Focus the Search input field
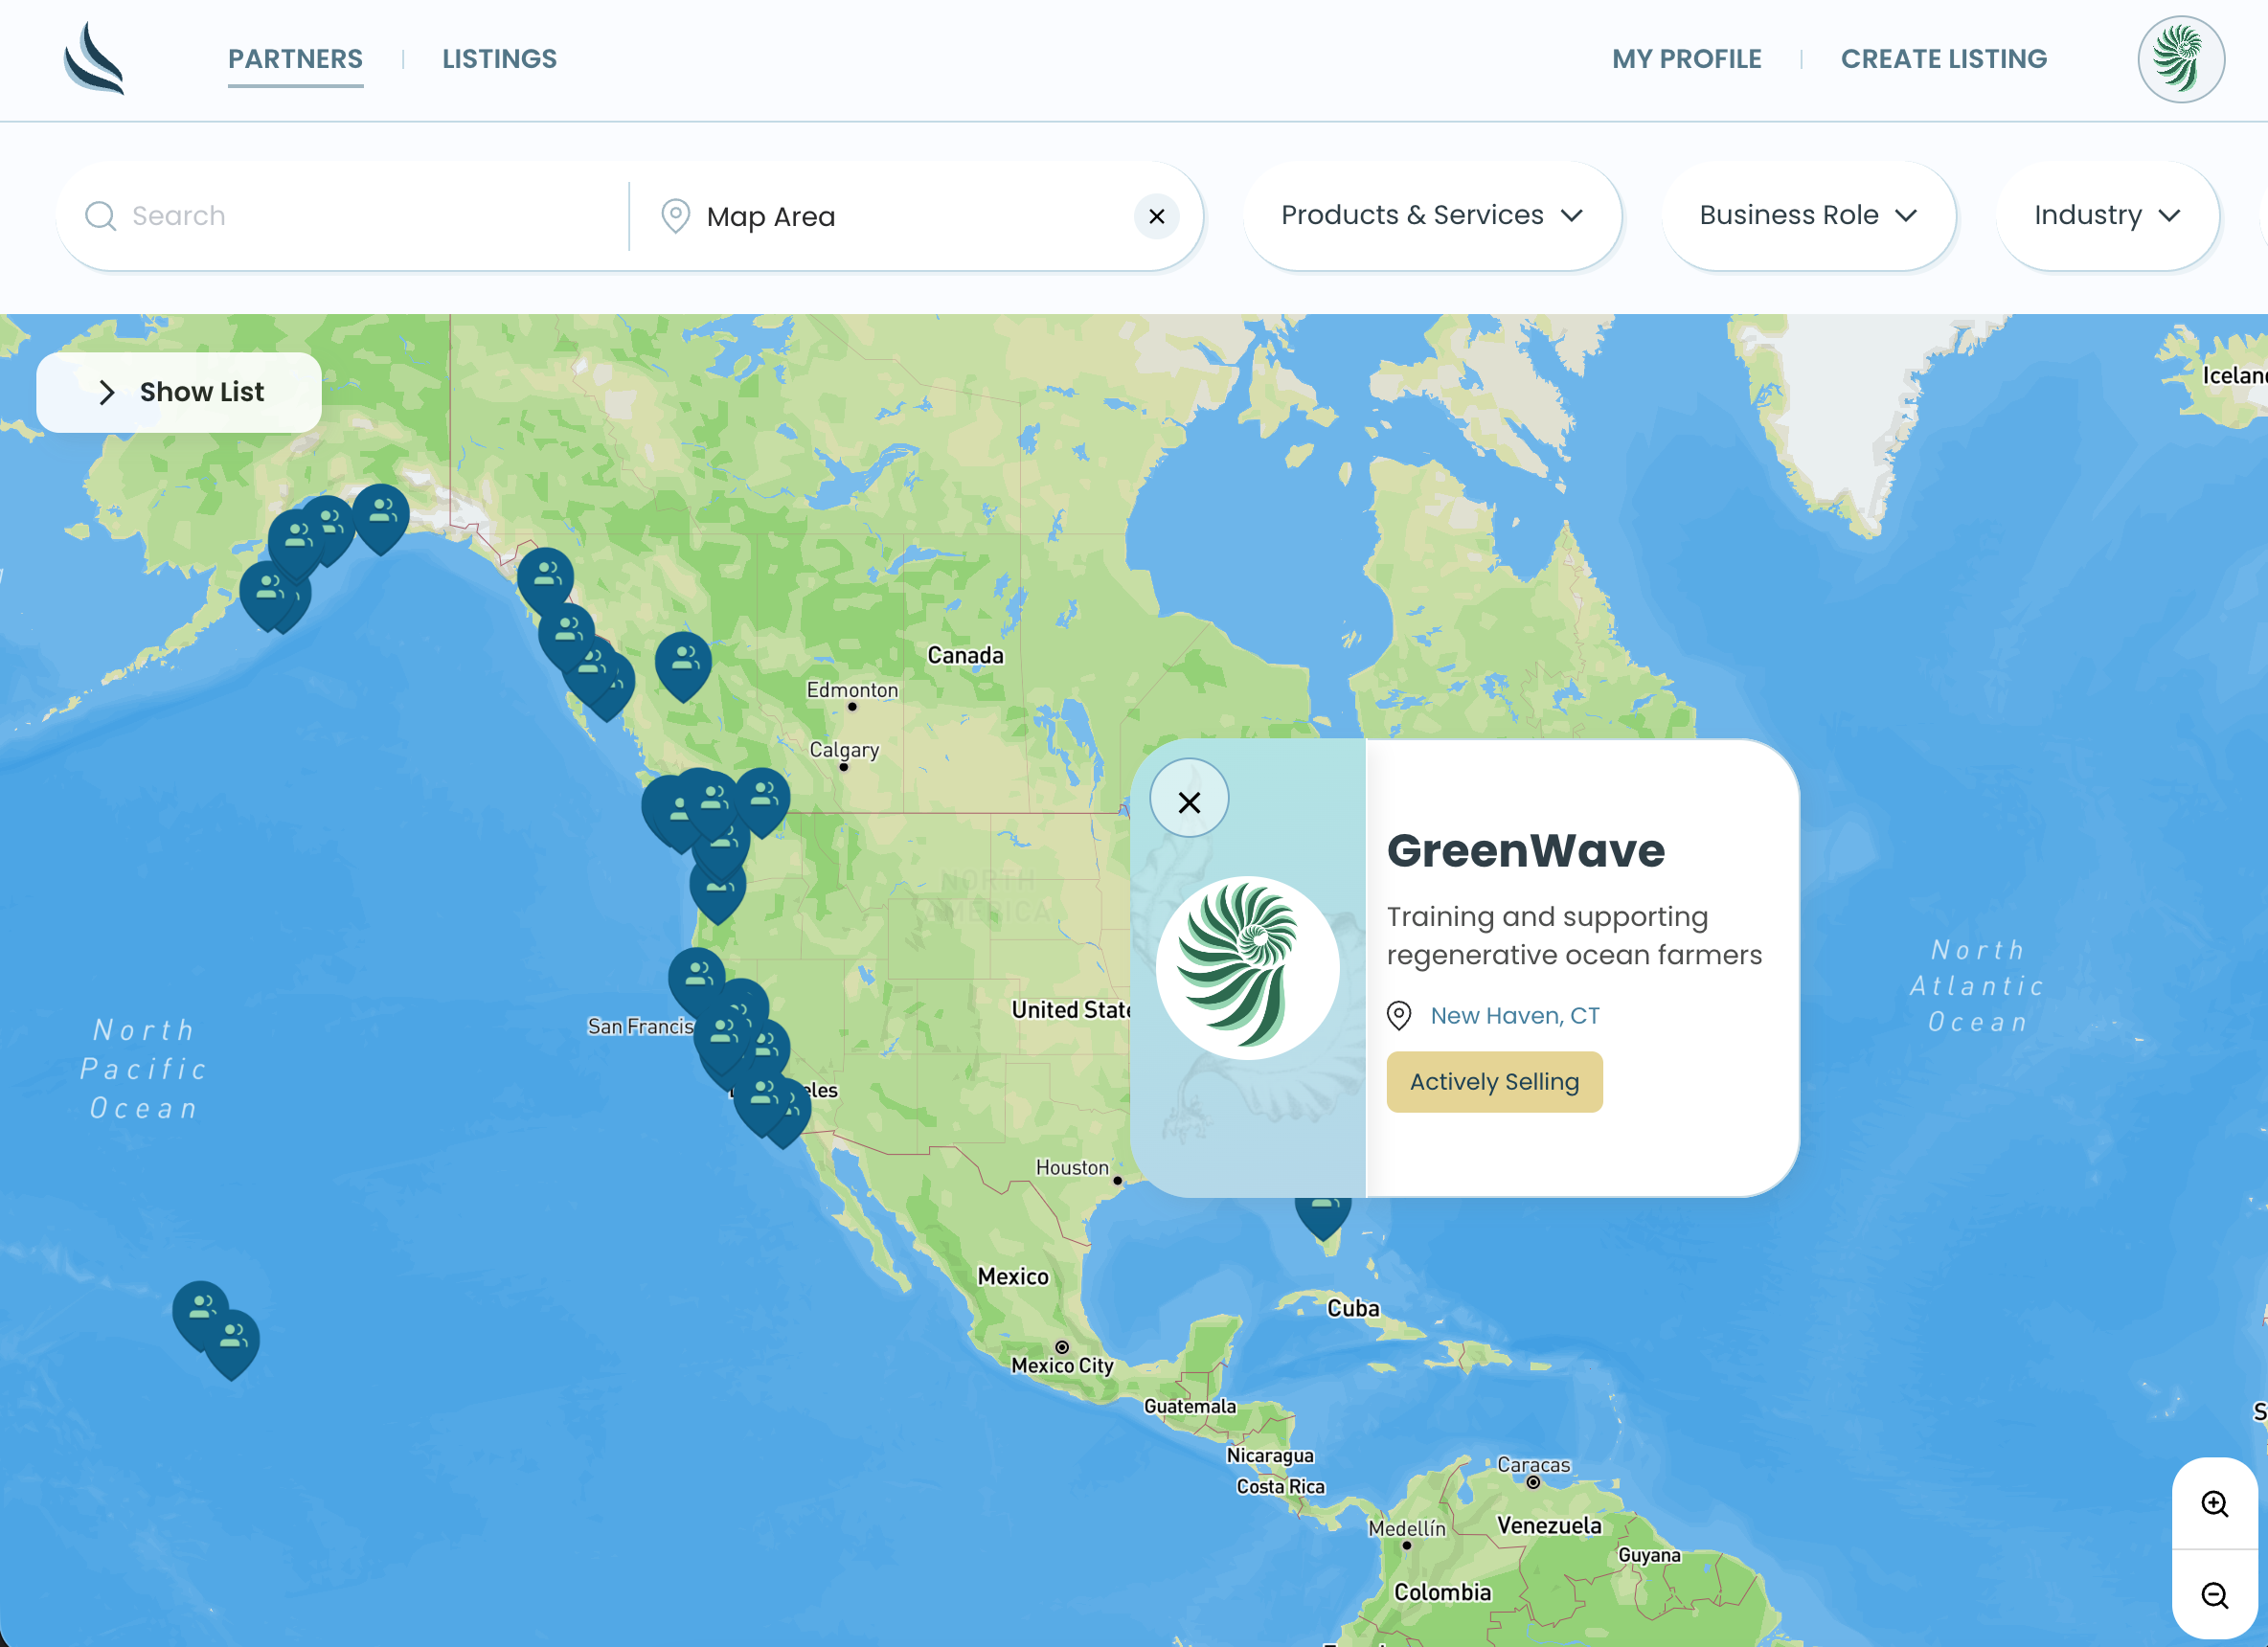Viewport: 2268px width, 1647px height. tap(370, 216)
